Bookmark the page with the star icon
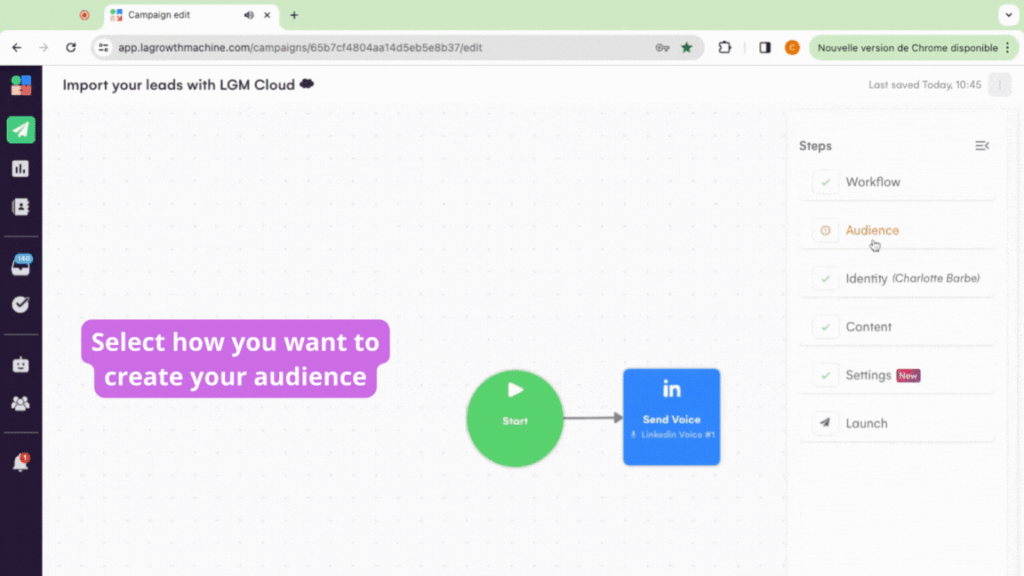This screenshot has height=576, width=1024. [x=685, y=47]
